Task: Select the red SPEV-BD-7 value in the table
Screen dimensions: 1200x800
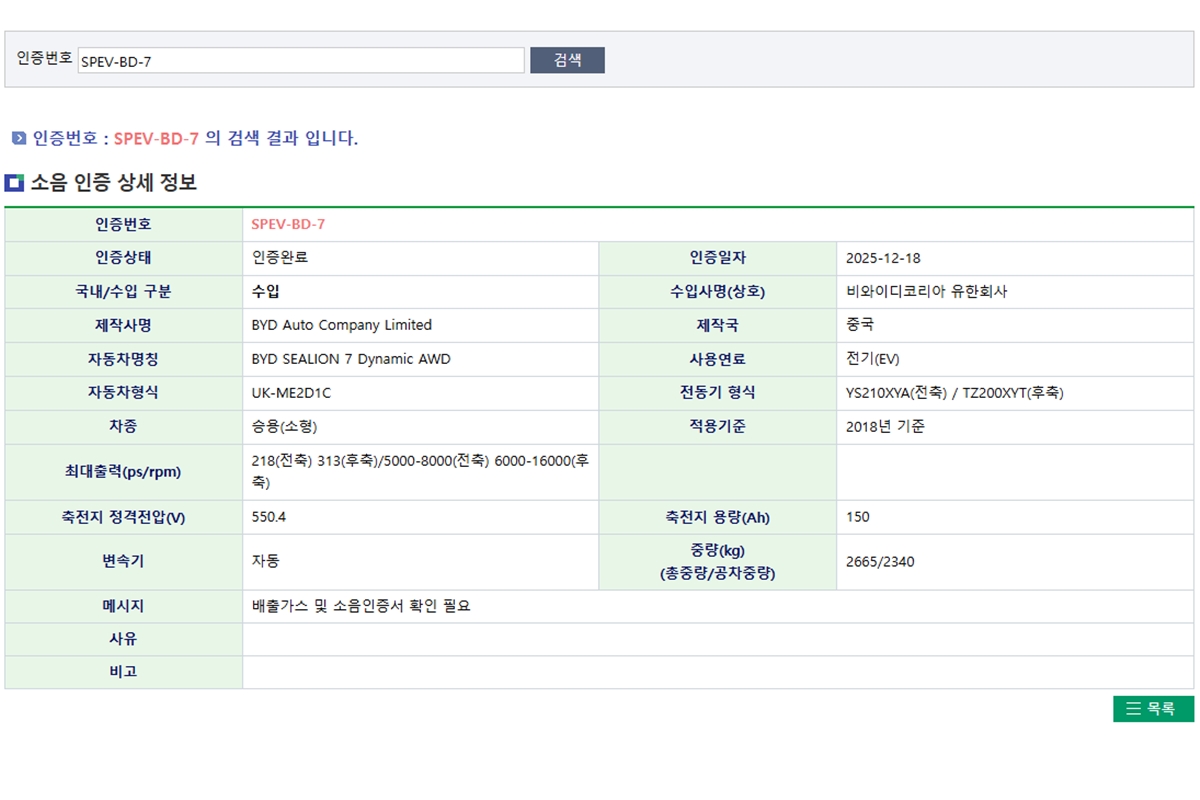Action: [288, 224]
